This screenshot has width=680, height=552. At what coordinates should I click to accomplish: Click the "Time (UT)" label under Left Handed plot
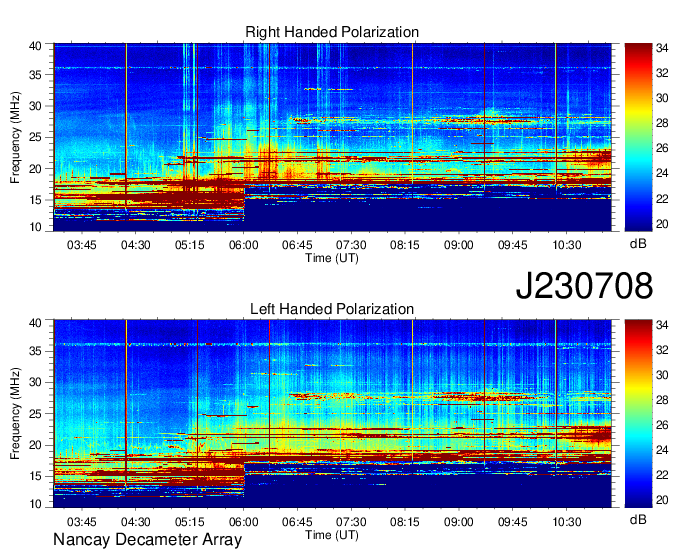point(332,535)
